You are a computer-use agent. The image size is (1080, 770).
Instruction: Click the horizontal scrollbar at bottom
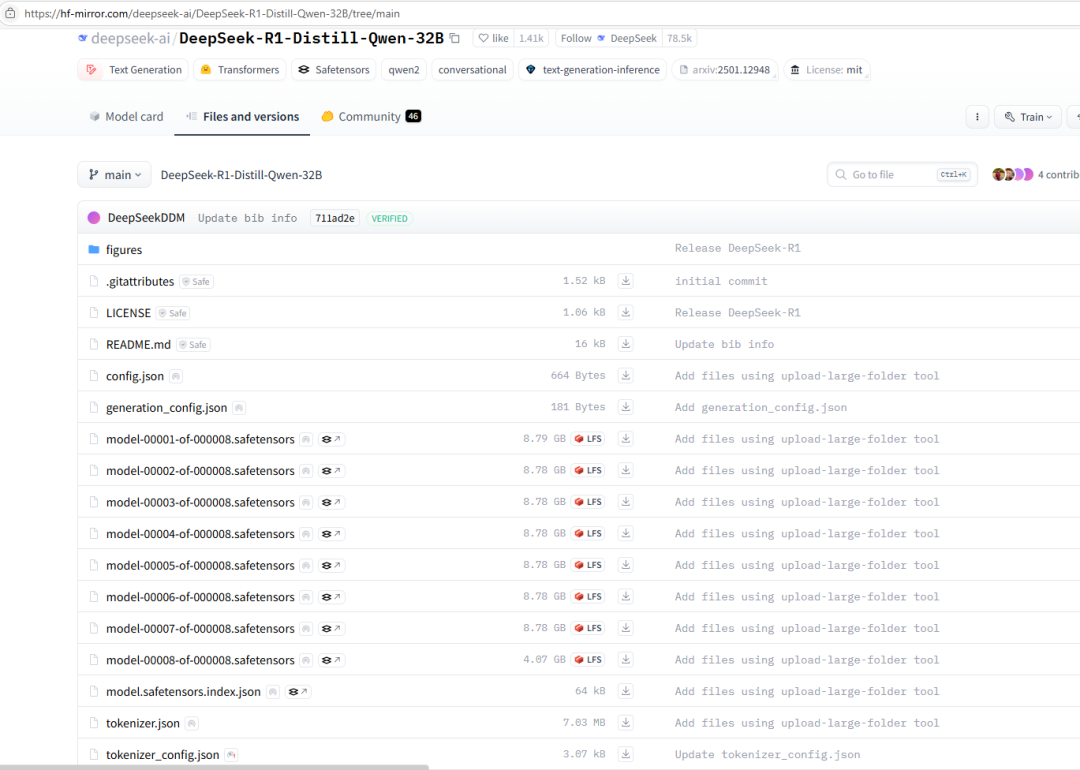coord(214,767)
